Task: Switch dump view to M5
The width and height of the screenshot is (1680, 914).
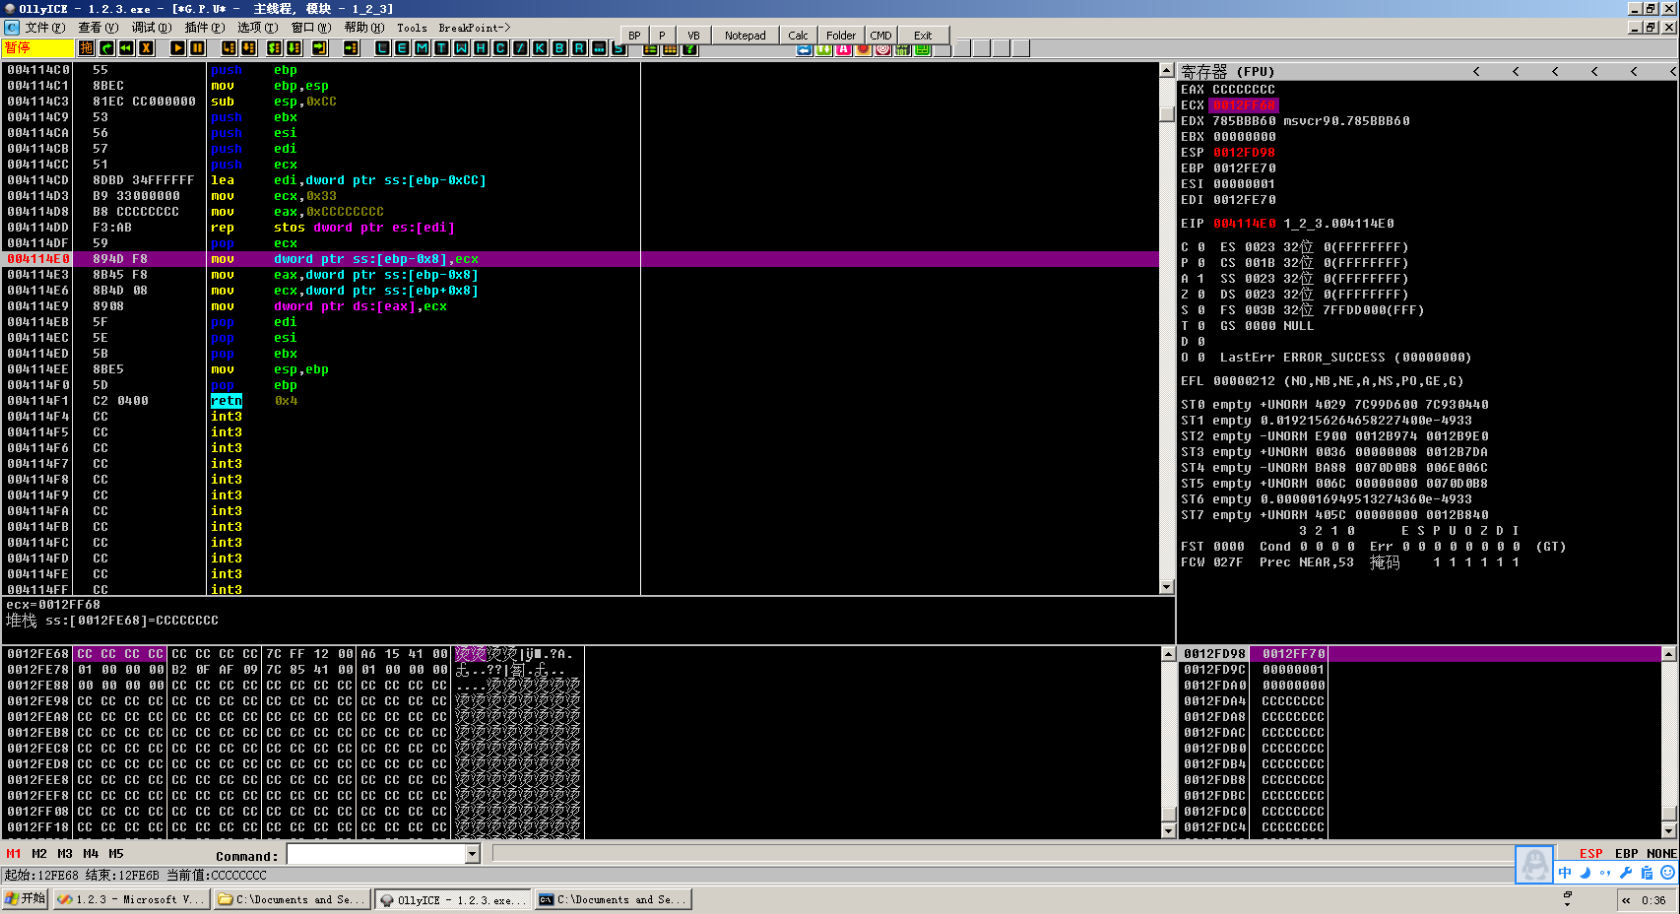Action: tap(116, 853)
